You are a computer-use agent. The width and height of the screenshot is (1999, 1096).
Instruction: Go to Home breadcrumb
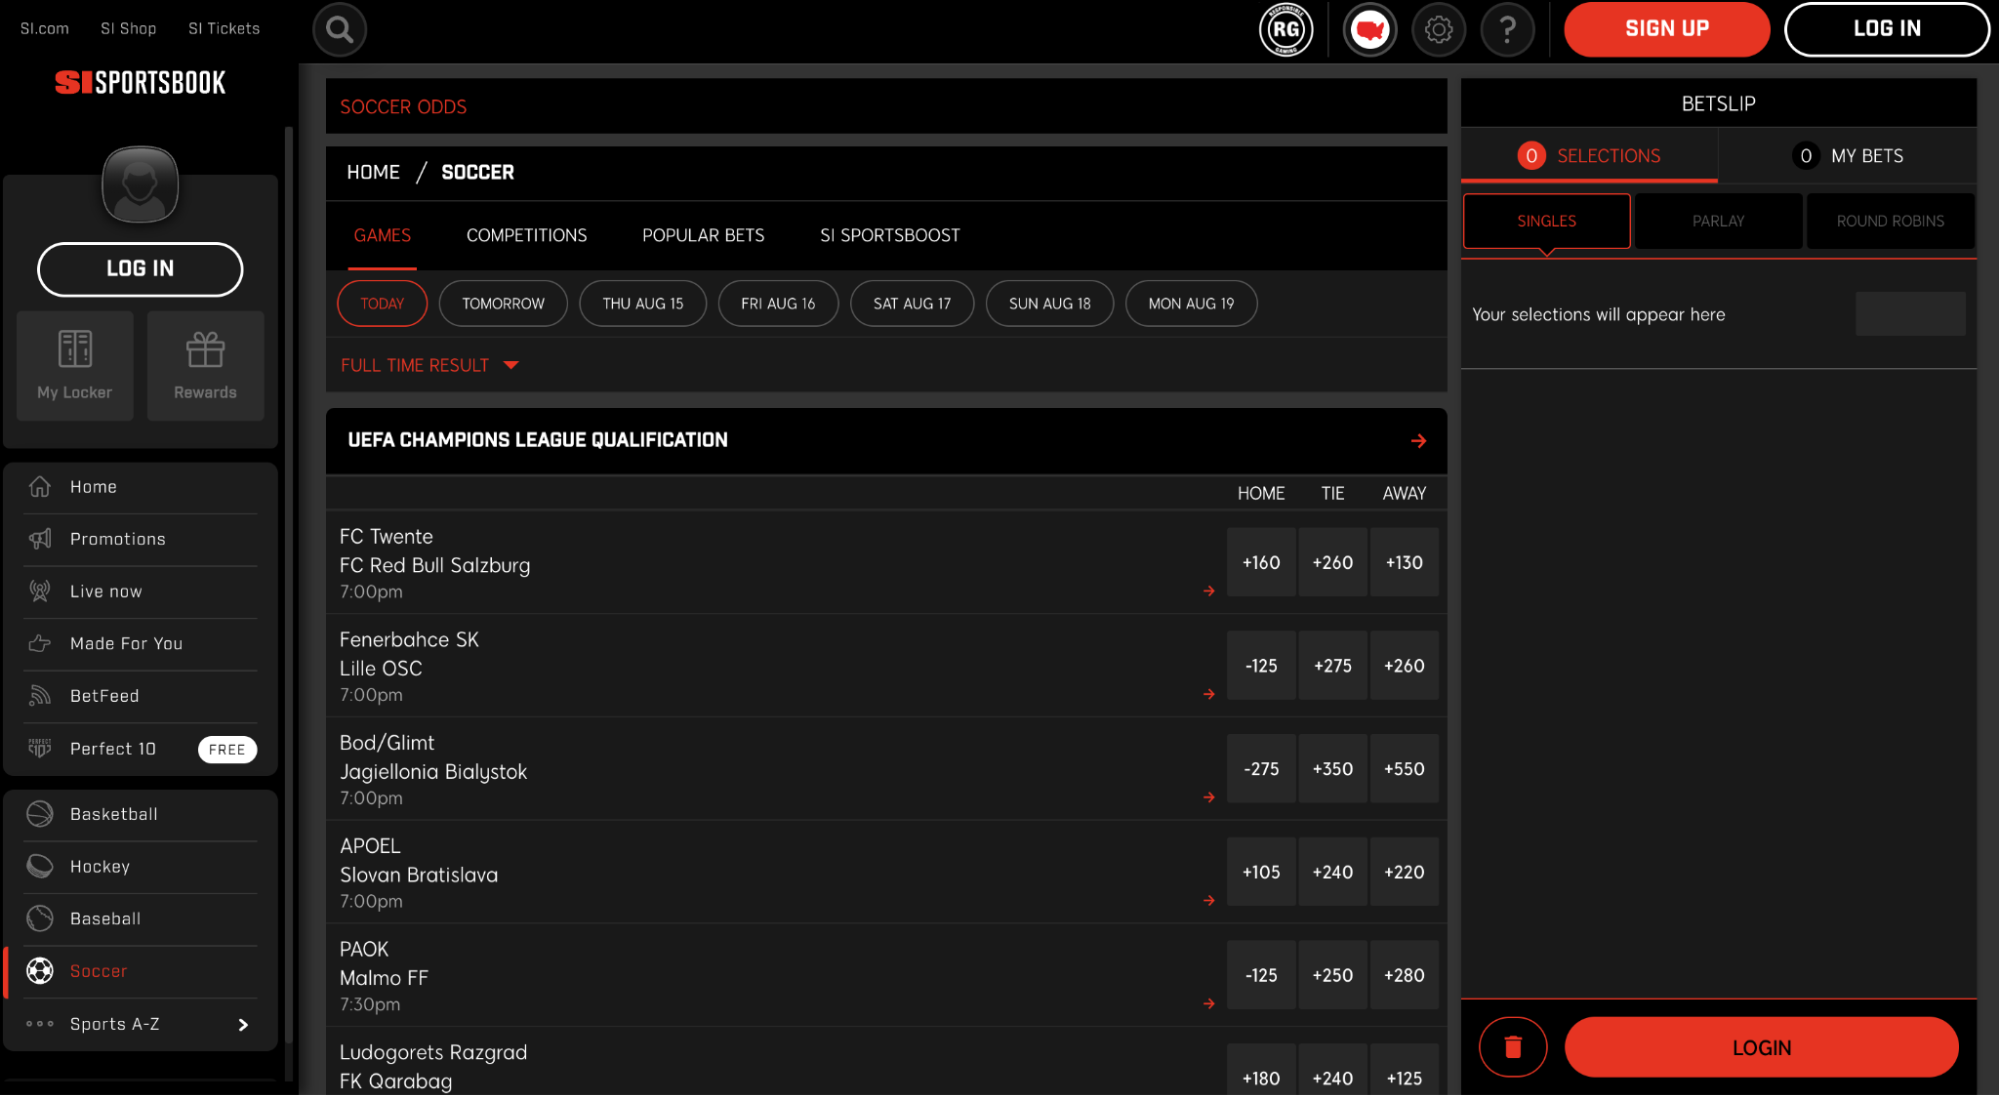click(373, 172)
